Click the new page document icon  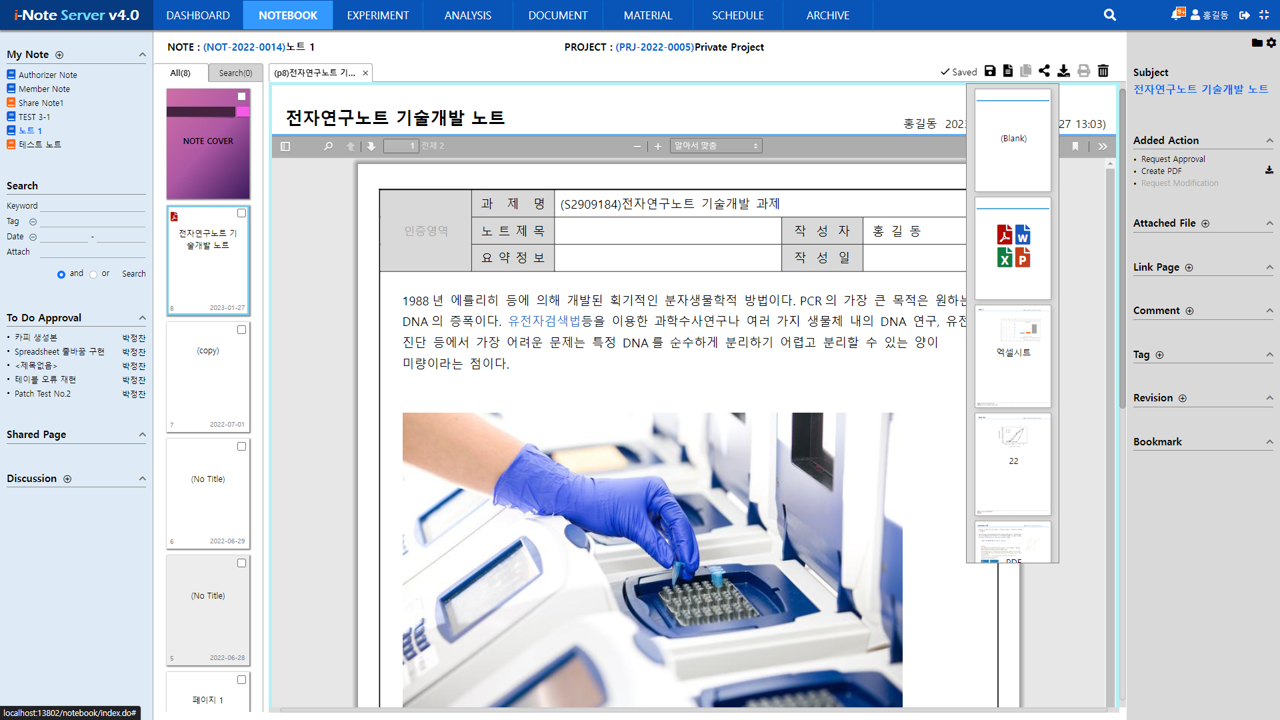click(x=1008, y=71)
